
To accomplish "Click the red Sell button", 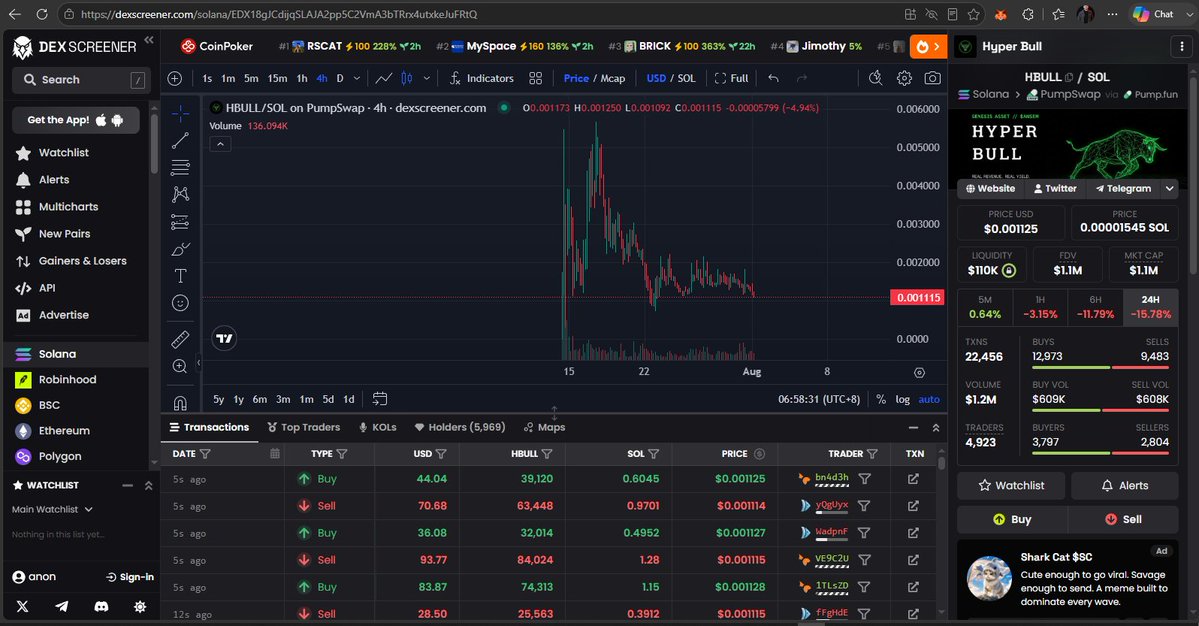I will coord(1123,519).
